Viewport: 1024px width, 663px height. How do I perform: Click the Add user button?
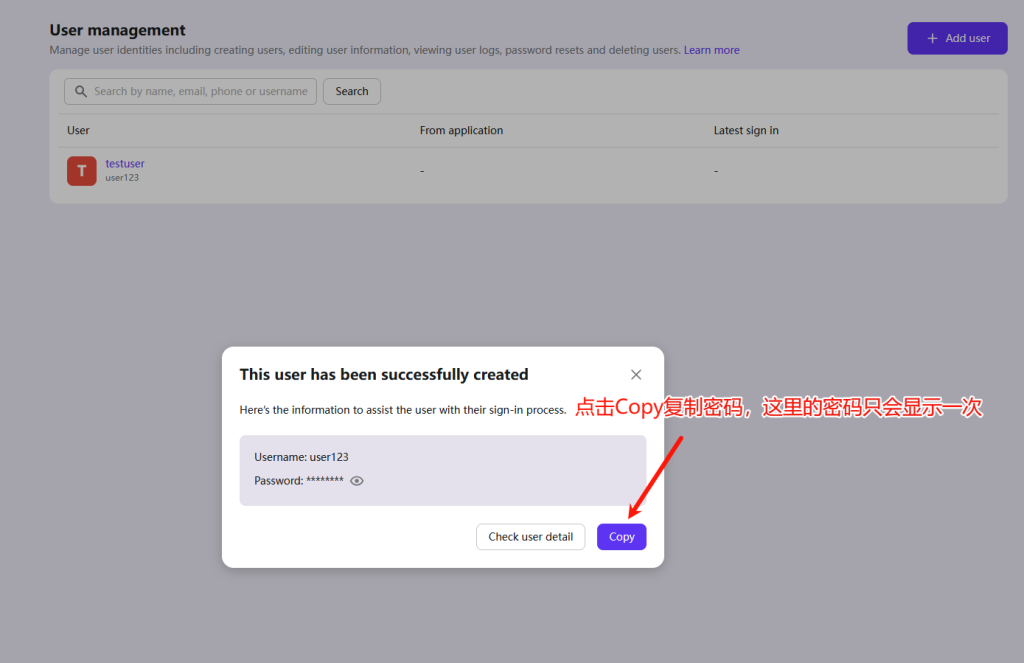point(957,38)
